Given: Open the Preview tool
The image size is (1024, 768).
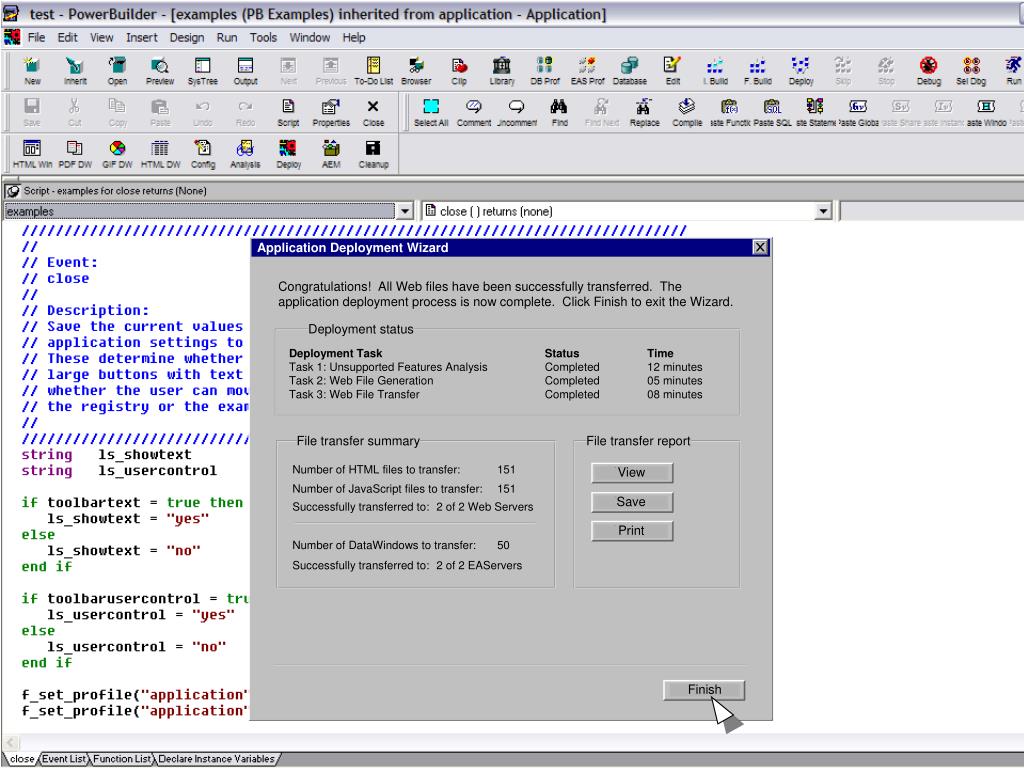Looking at the screenshot, I should click(x=160, y=71).
